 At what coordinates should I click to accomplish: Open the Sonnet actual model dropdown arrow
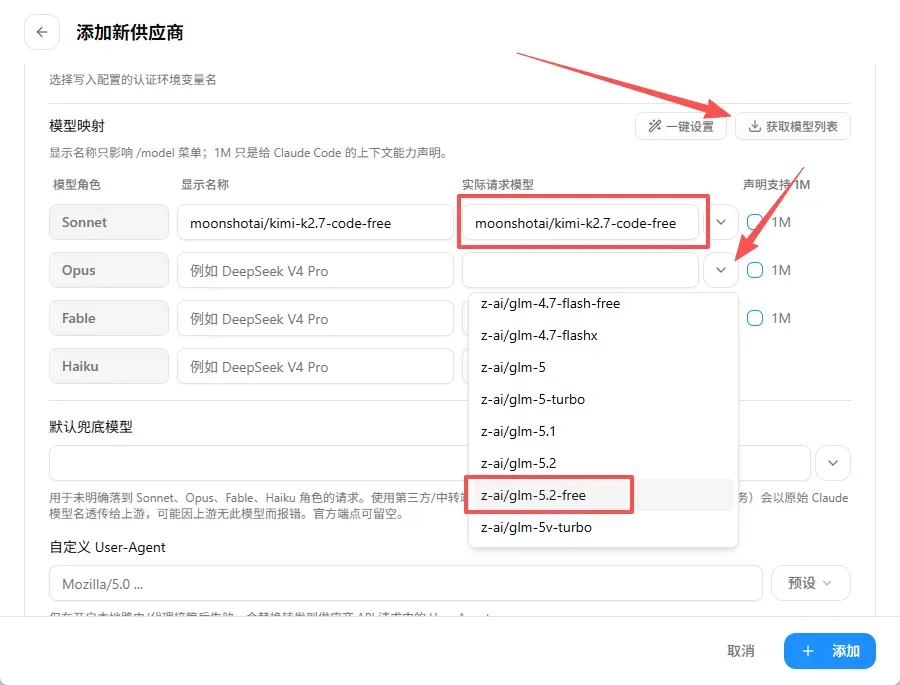point(721,222)
